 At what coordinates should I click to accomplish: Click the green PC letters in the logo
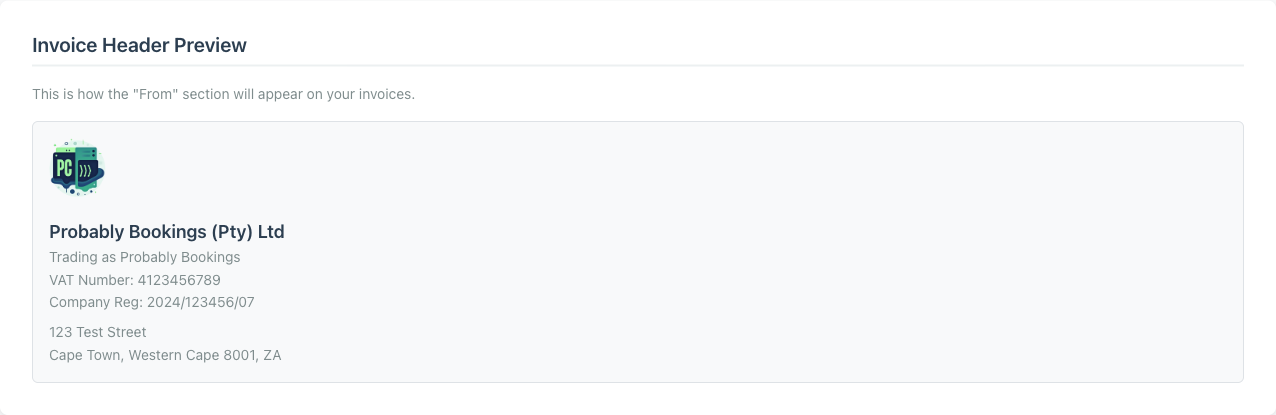coord(64,168)
